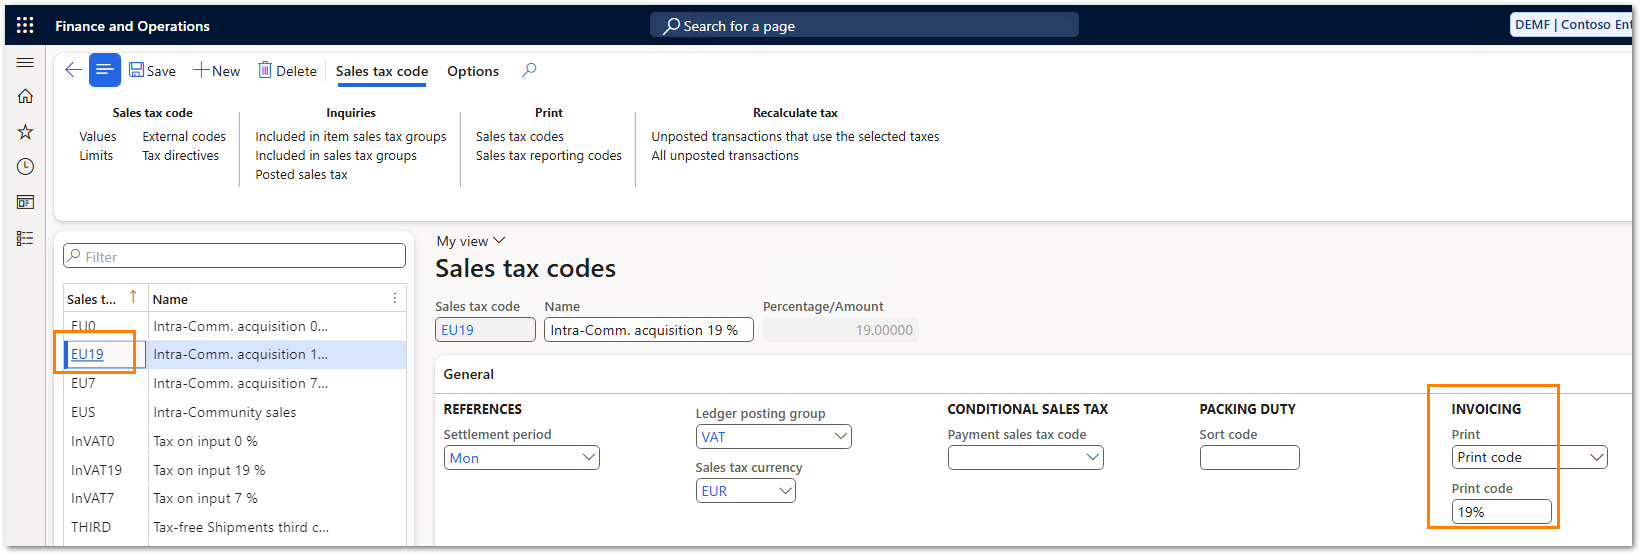Print Sales tax codes report
Viewport: 1641px width, 555px height.
(520, 136)
